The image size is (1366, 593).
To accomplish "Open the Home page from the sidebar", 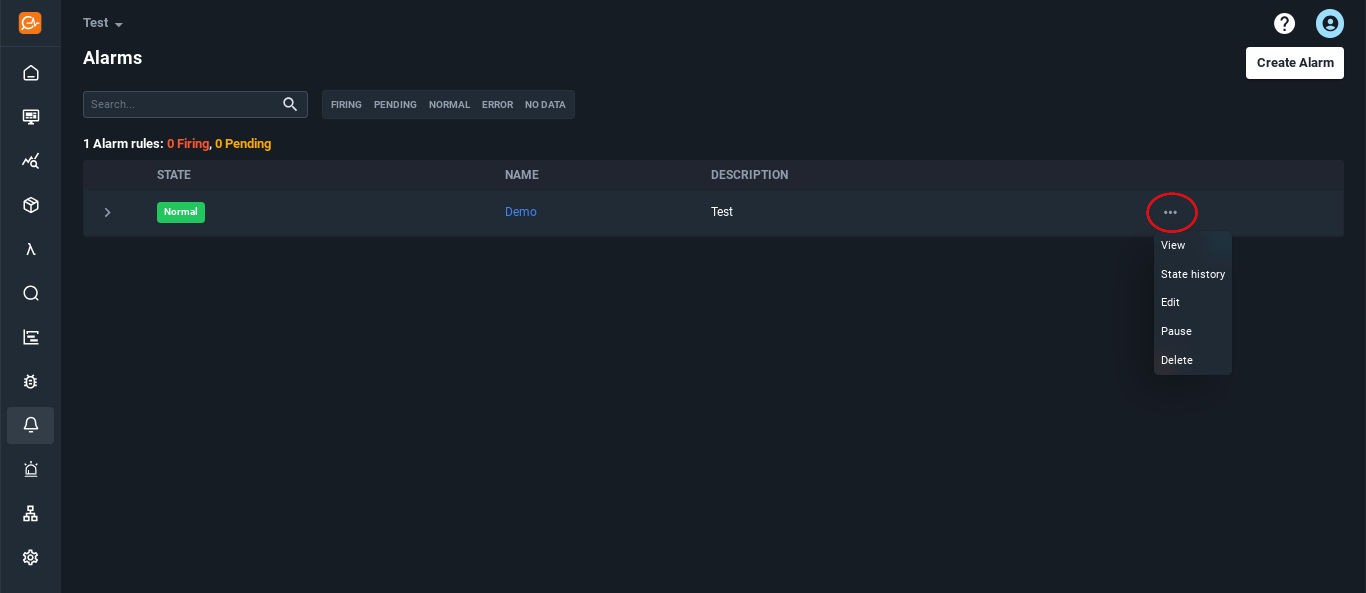I will pos(30,72).
